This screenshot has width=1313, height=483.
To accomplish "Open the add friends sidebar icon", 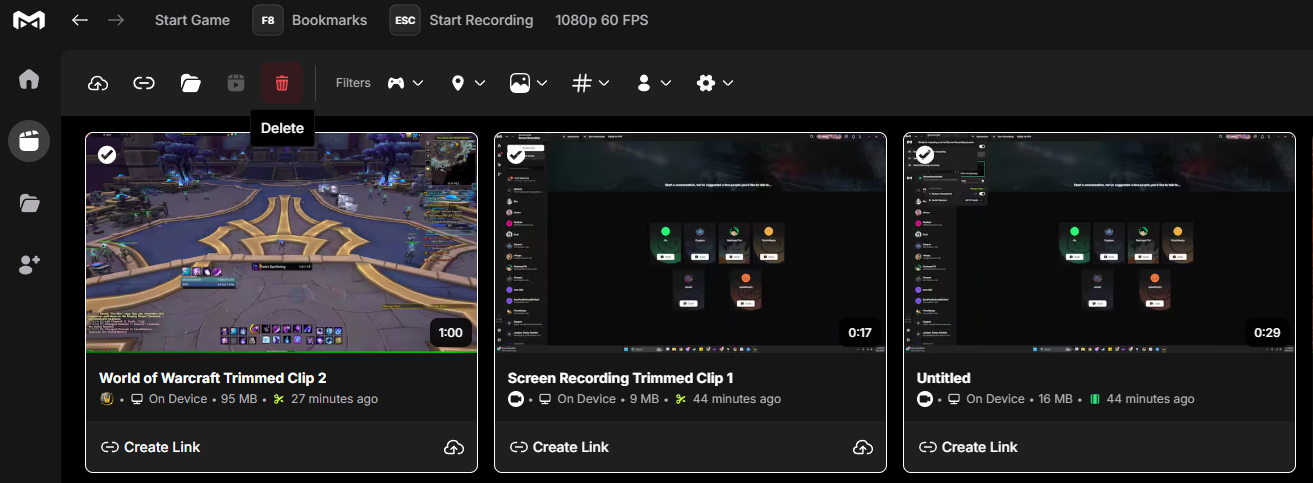I will pyautogui.click(x=29, y=265).
